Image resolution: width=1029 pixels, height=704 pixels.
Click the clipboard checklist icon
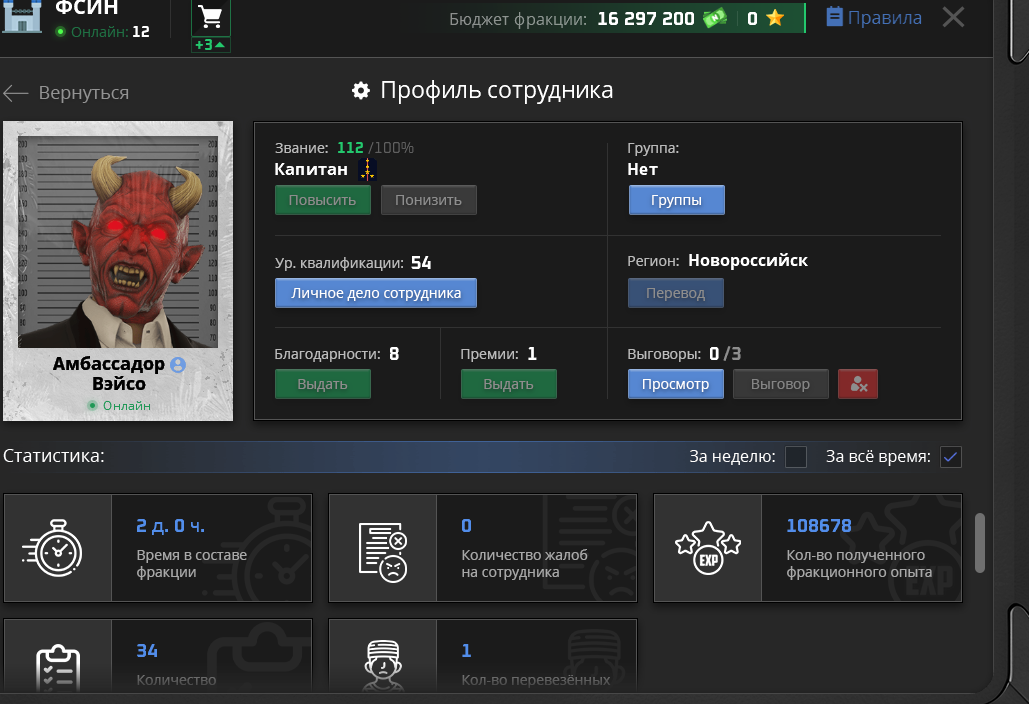(x=58, y=667)
